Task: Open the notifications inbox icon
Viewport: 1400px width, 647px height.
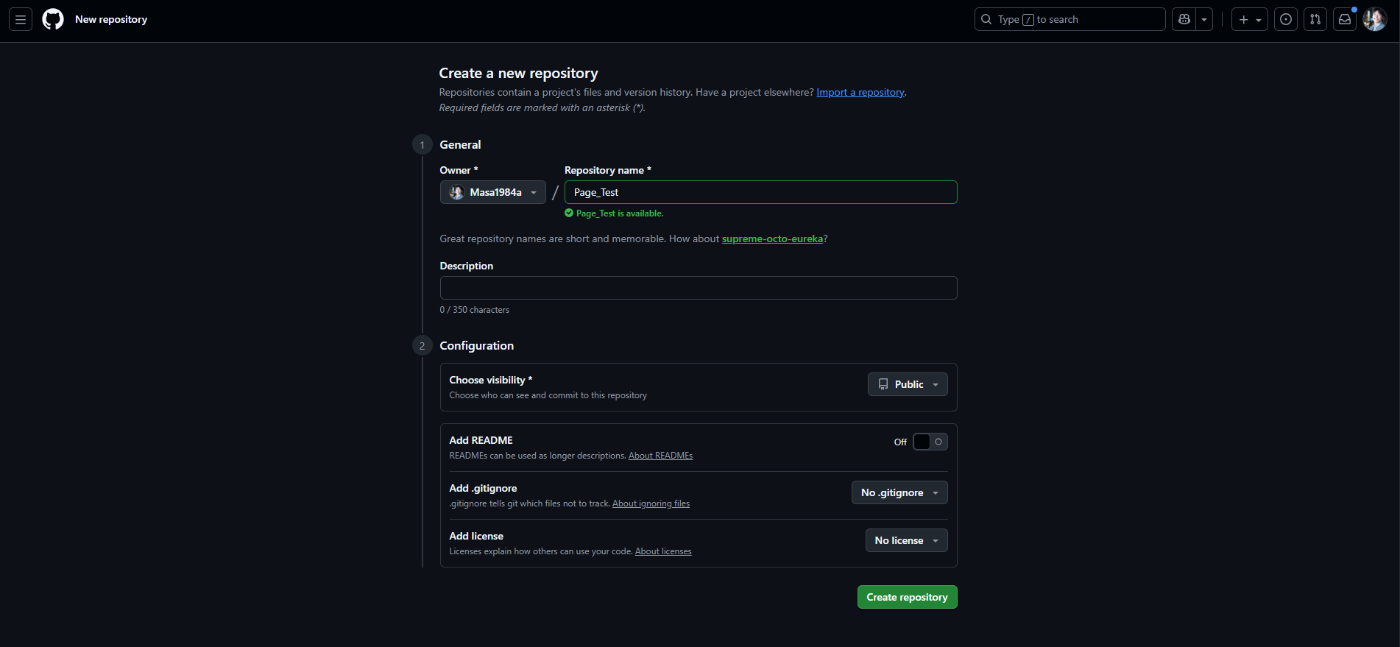Action: pyautogui.click(x=1344, y=19)
